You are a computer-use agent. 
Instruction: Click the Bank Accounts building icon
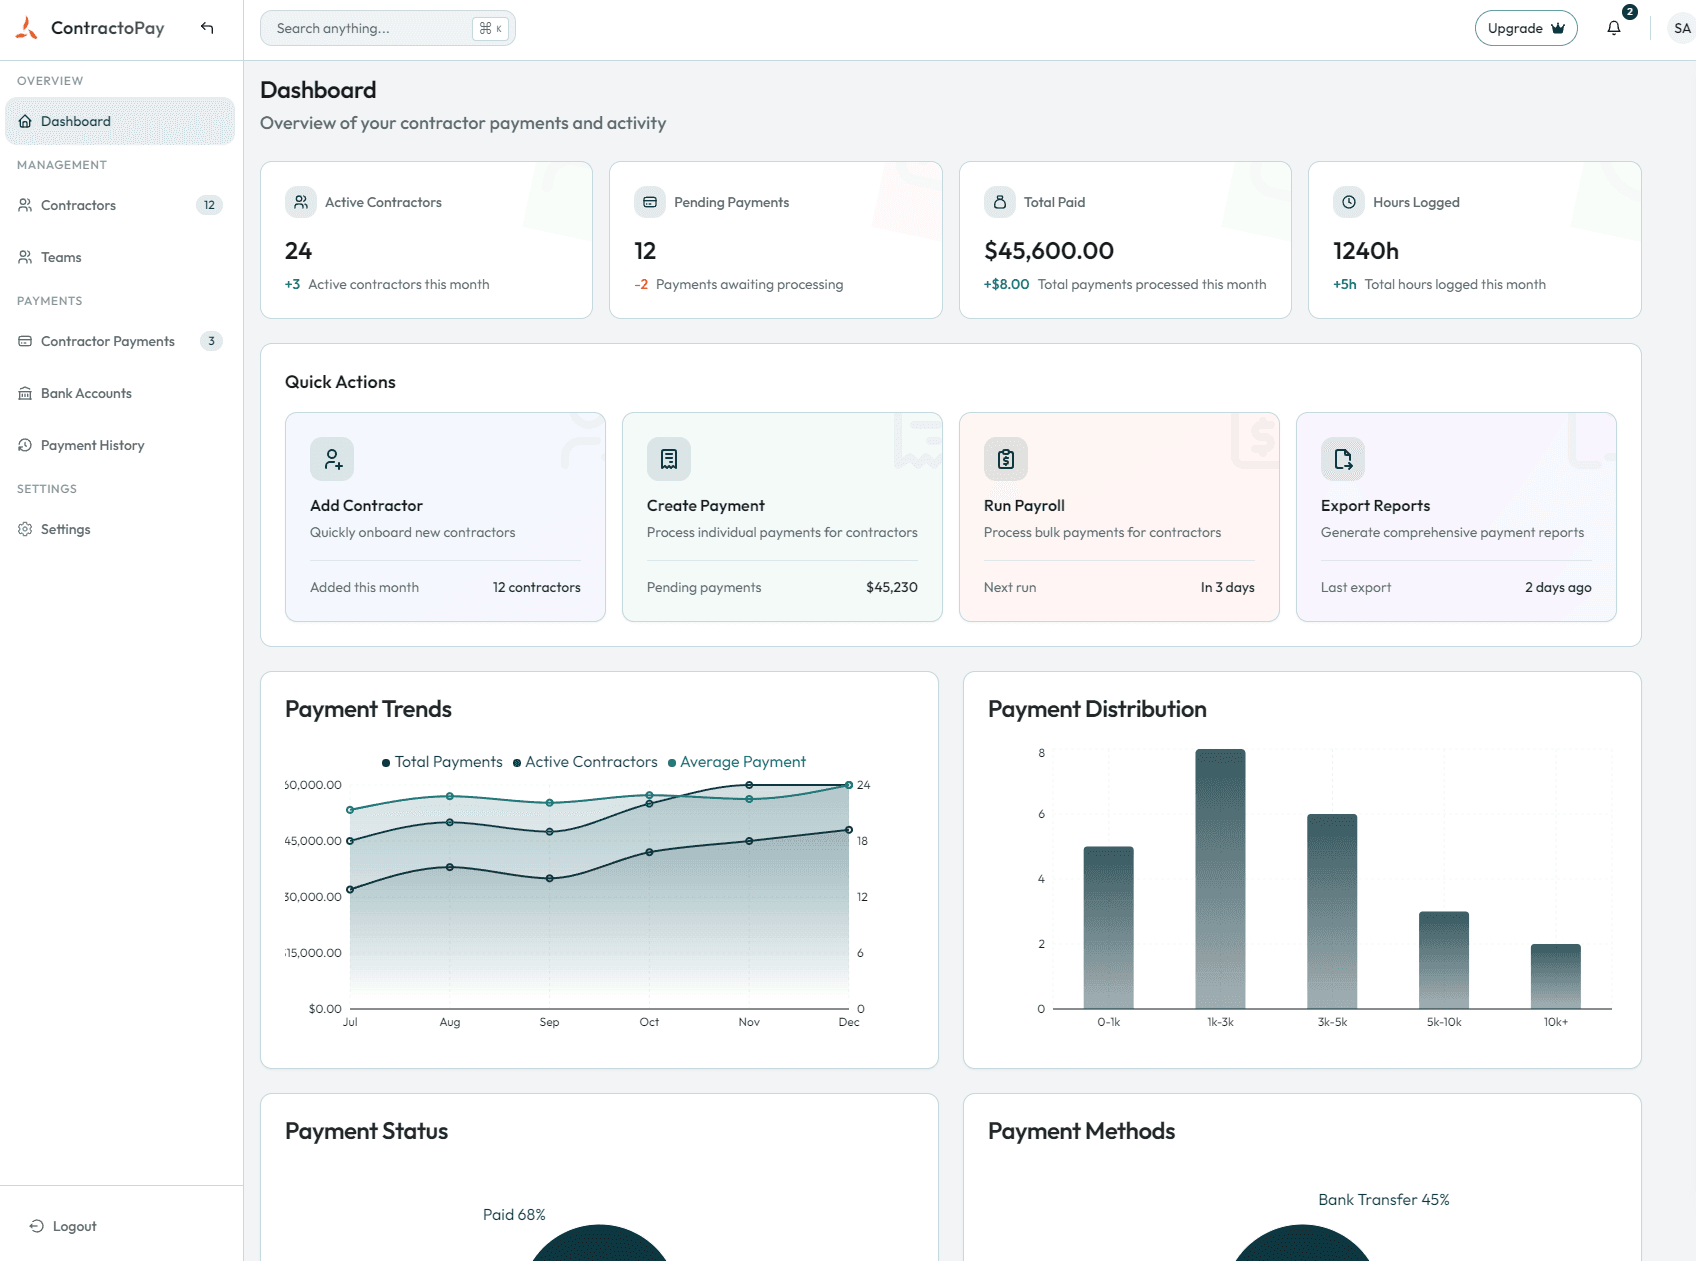(x=25, y=393)
